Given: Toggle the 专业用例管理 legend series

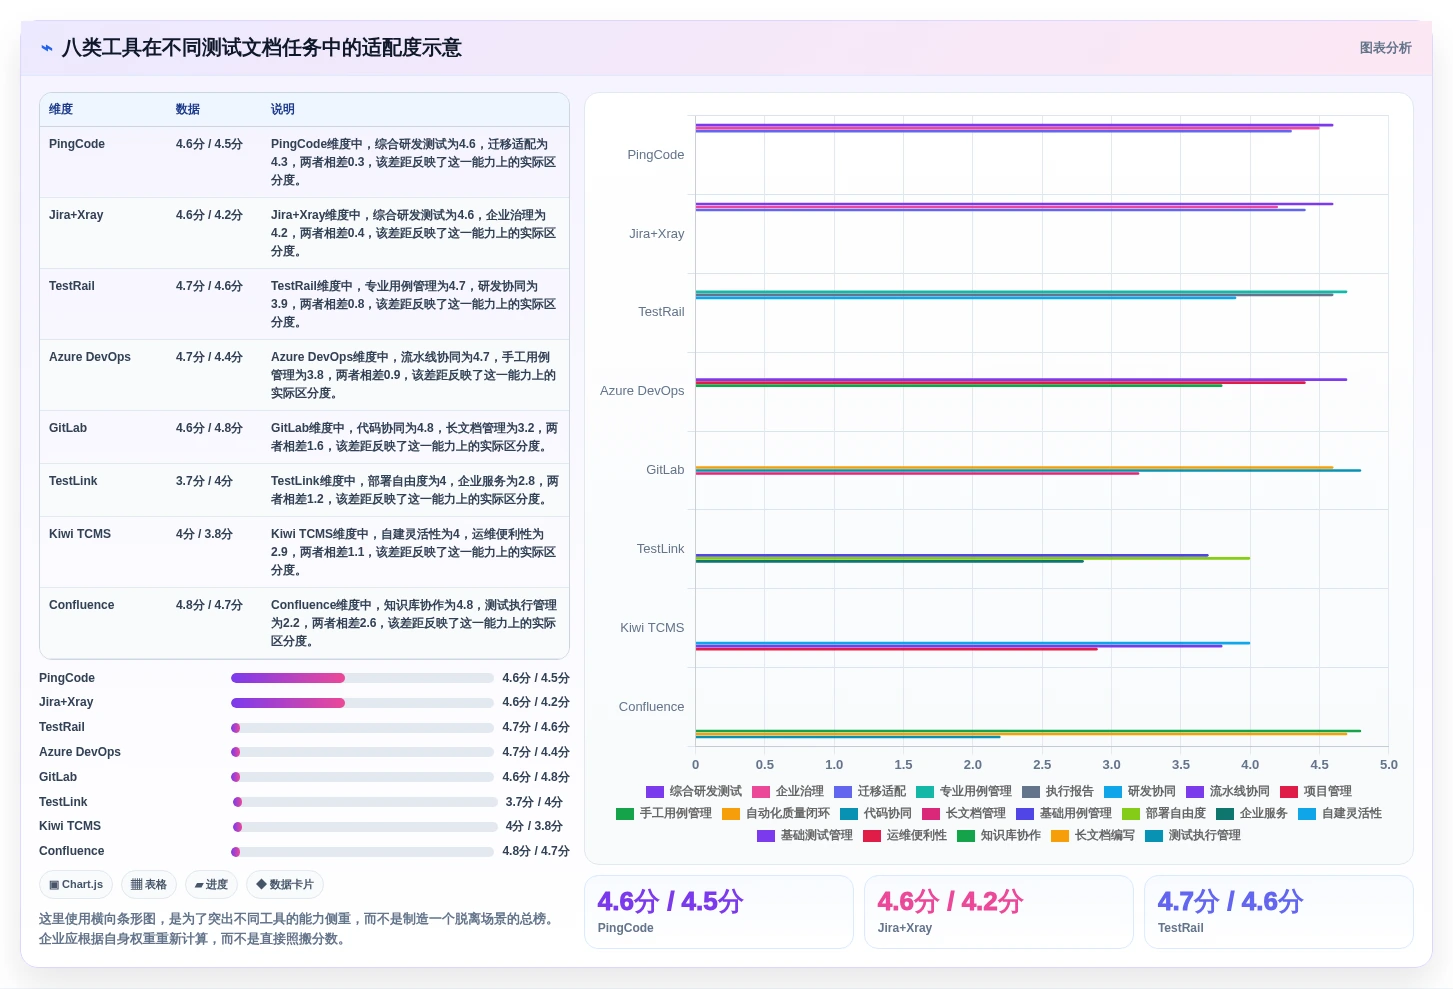Looking at the screenshot, I should (x=964, y=791).
